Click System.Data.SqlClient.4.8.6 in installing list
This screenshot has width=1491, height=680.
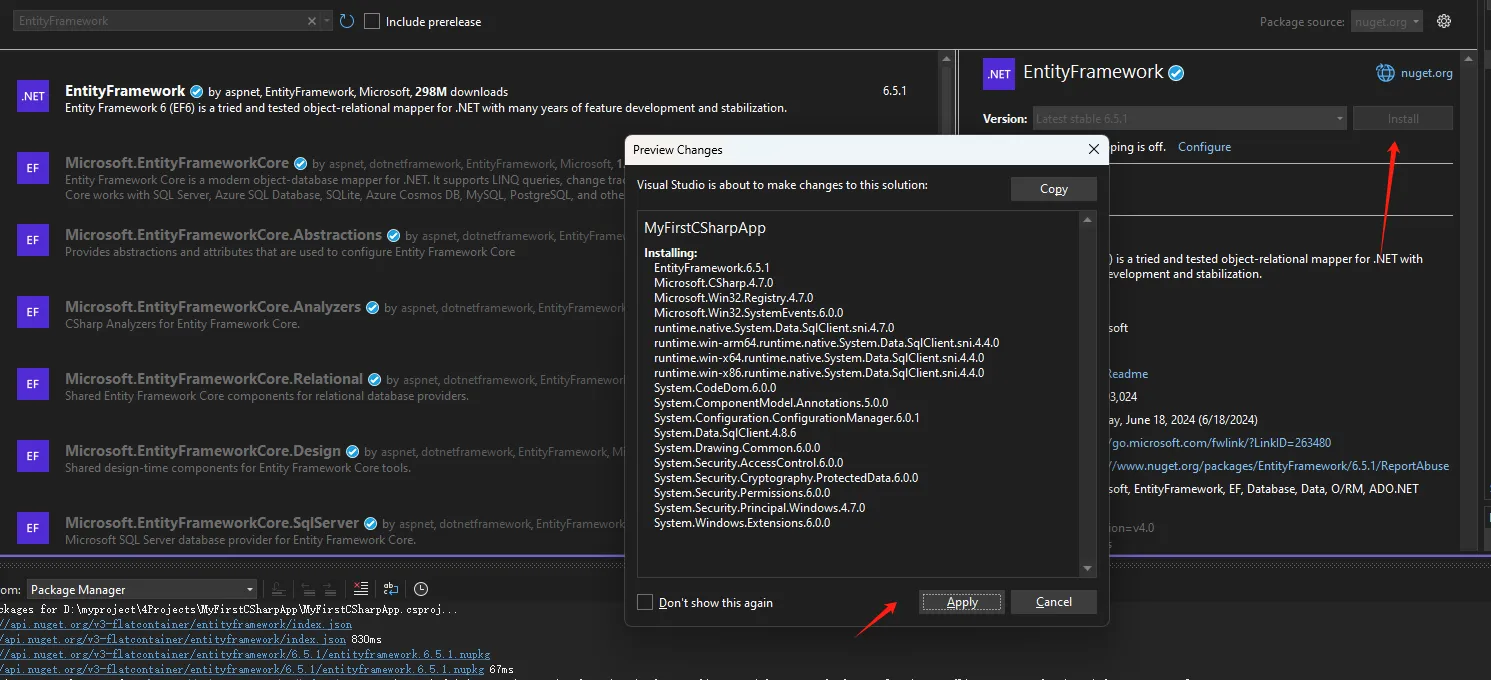point(725,433)
